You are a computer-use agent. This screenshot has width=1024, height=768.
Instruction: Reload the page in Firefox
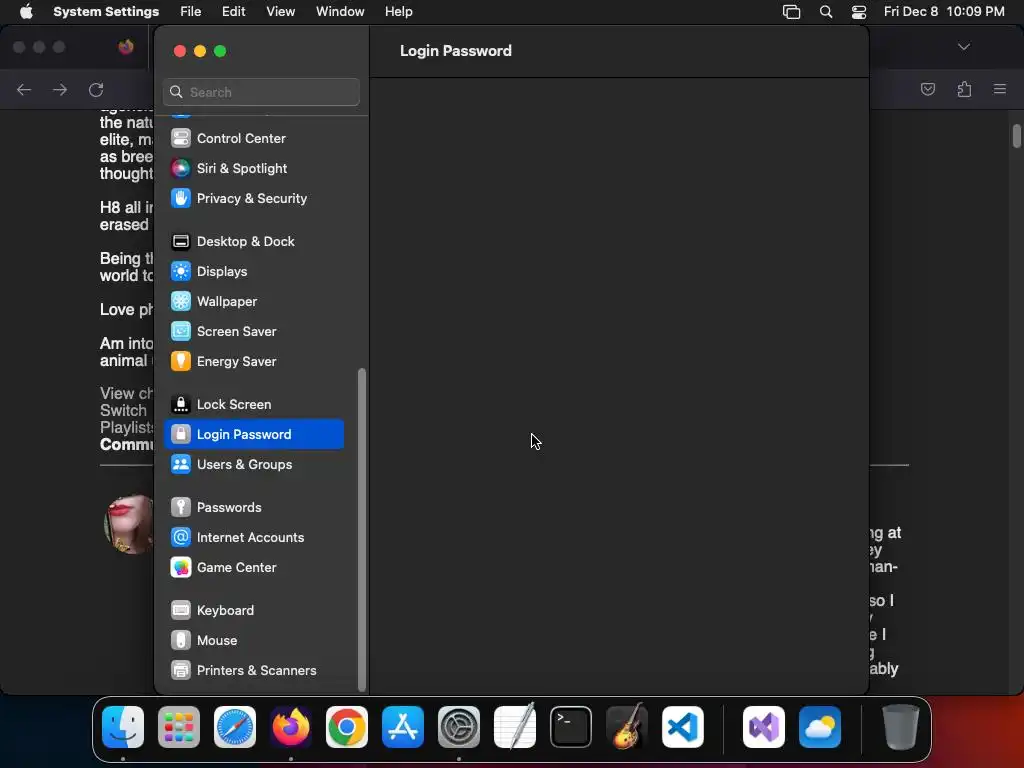tap(96, 89)
